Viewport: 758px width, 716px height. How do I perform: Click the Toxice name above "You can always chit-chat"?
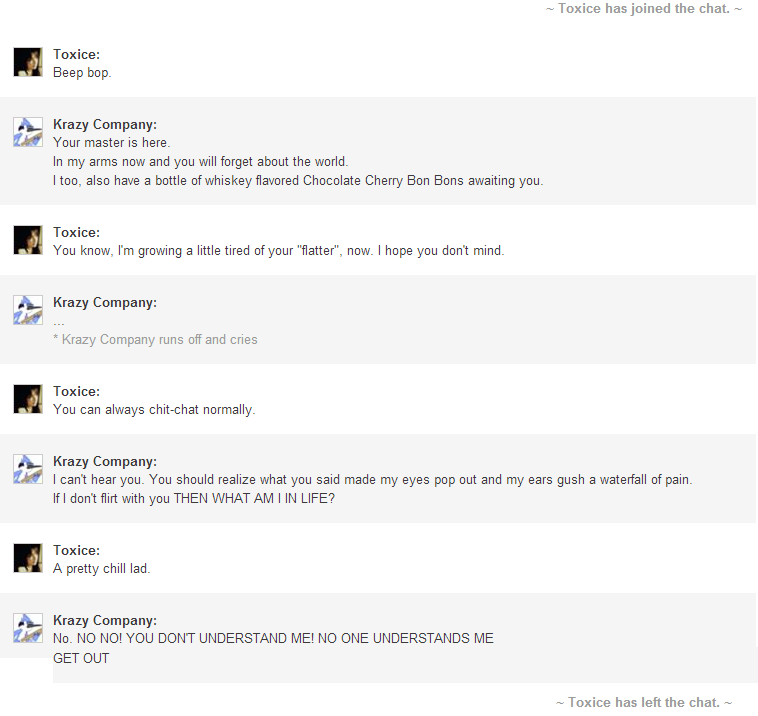tap(76, 391)
